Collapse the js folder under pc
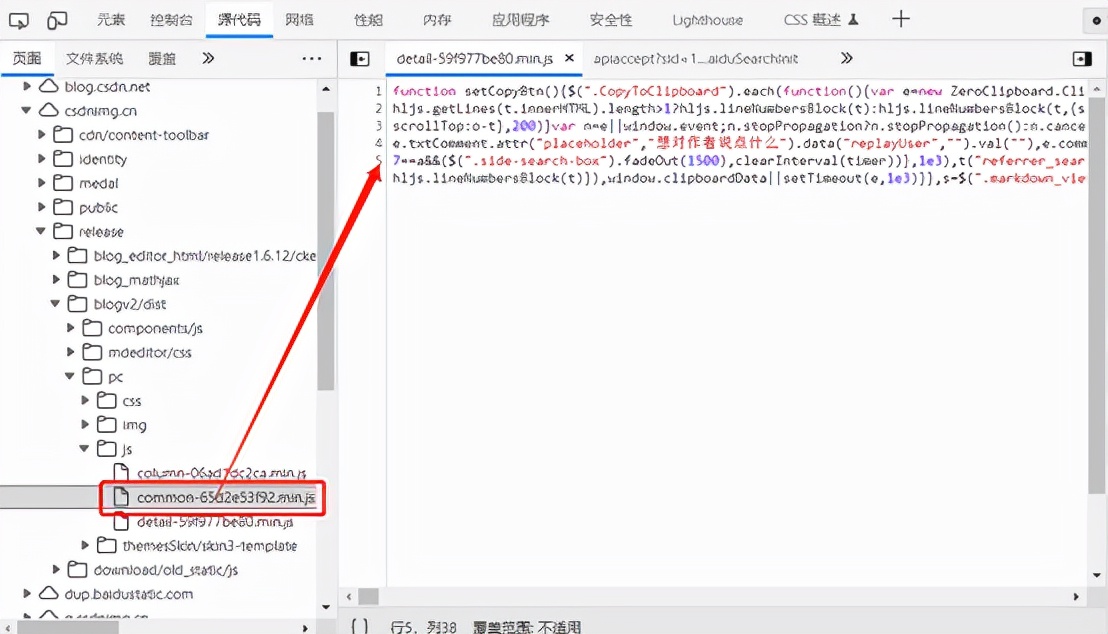The width and height of the screenshot is (1108, 634). (x=85, y=449)
